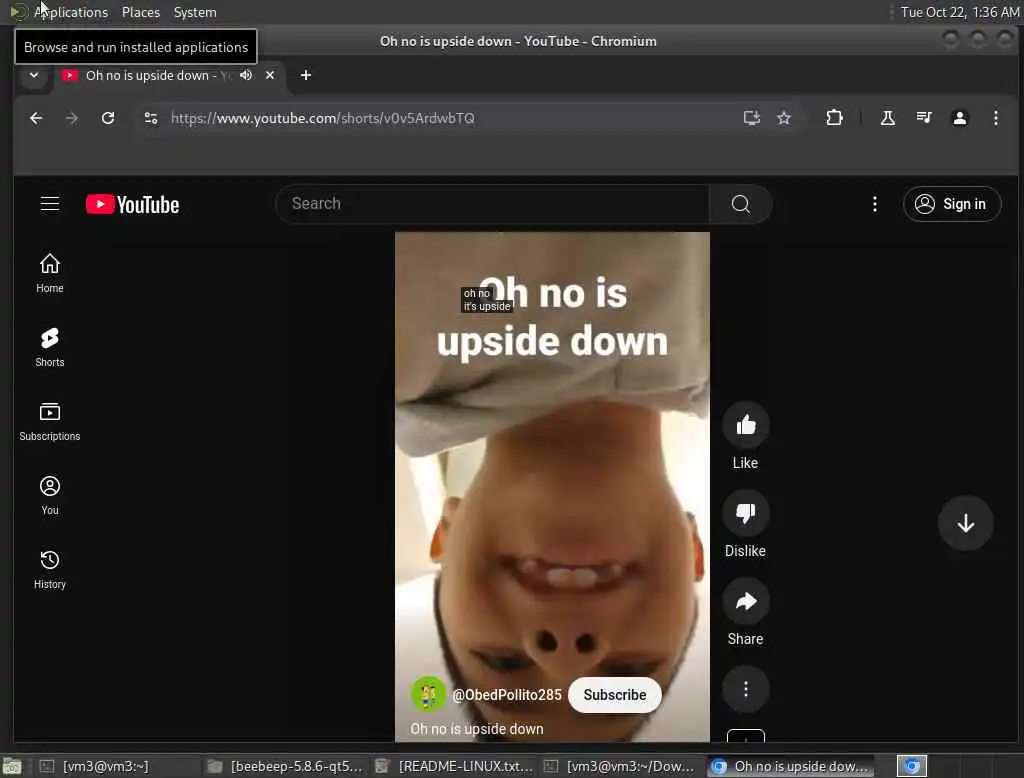Expand the tab search dropdown arrow

[x=34, y=75]
